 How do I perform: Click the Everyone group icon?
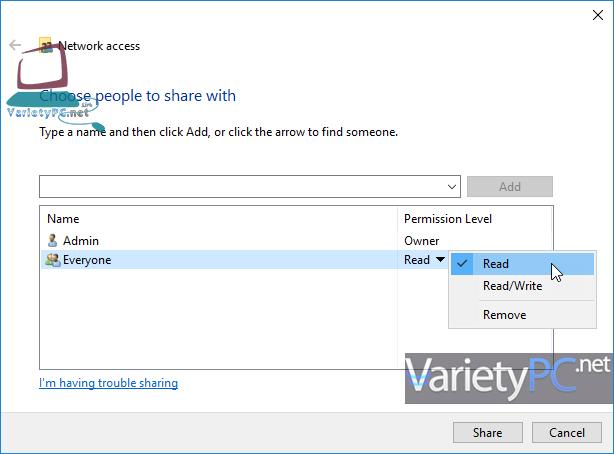point(53,260)
